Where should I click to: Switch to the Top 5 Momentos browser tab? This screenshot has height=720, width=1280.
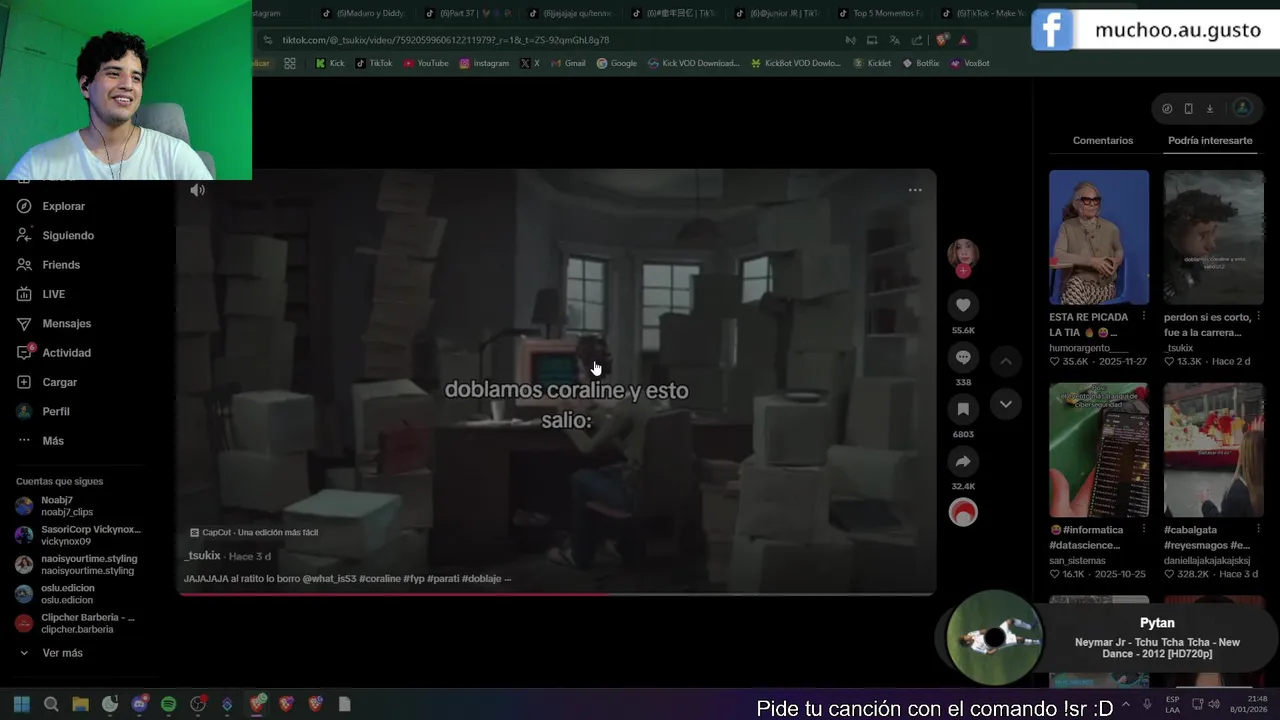pyautogui.click(x=880, y=14)
